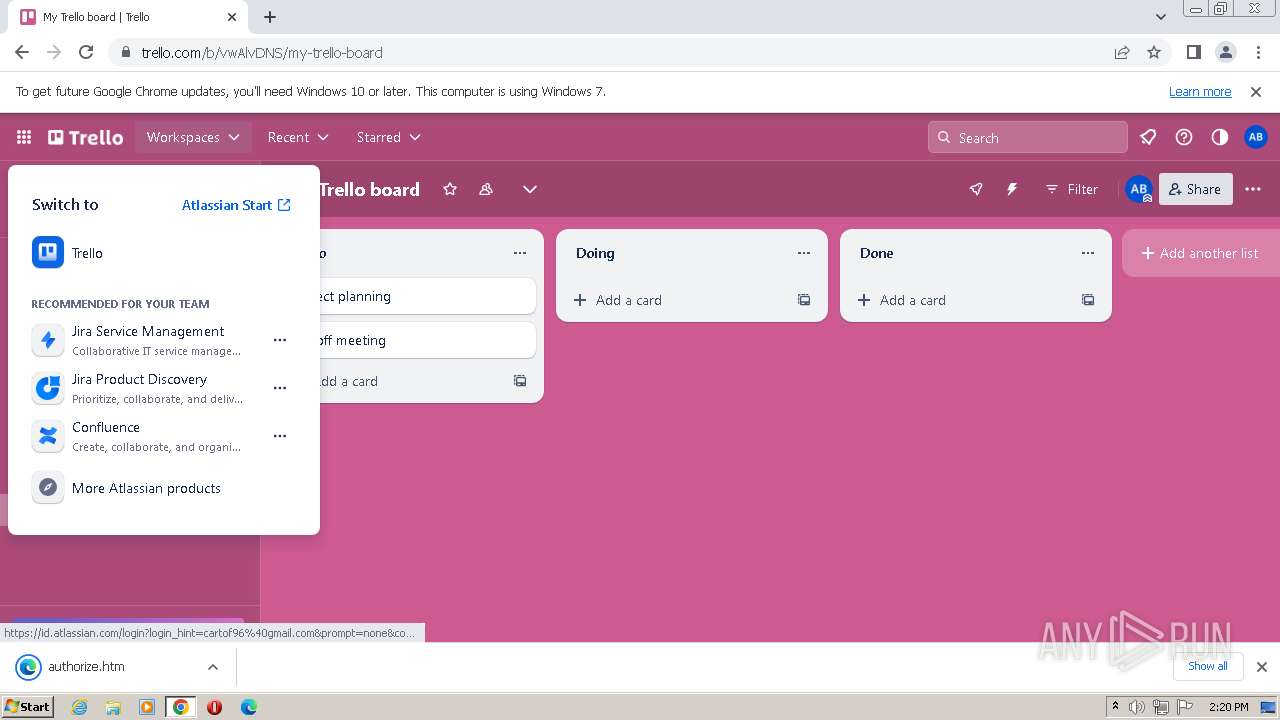Dismiss the Chrome update notice

click(1256, 91)
